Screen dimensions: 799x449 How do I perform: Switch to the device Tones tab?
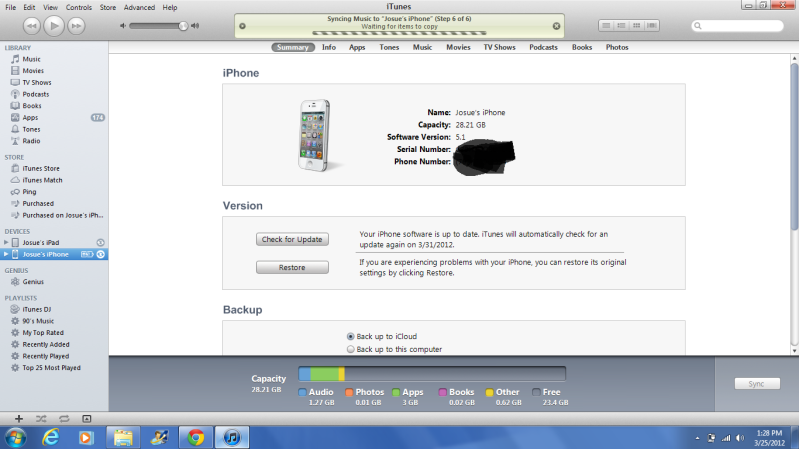click(x=389, y=47)
